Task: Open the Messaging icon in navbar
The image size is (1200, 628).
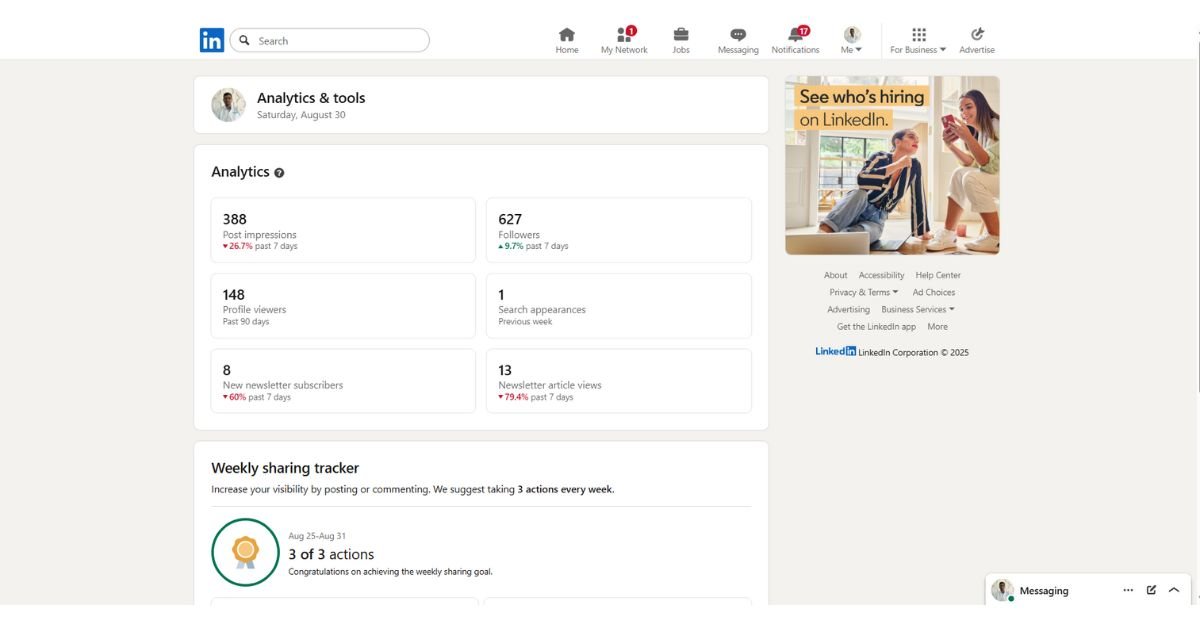Action: 738,35
